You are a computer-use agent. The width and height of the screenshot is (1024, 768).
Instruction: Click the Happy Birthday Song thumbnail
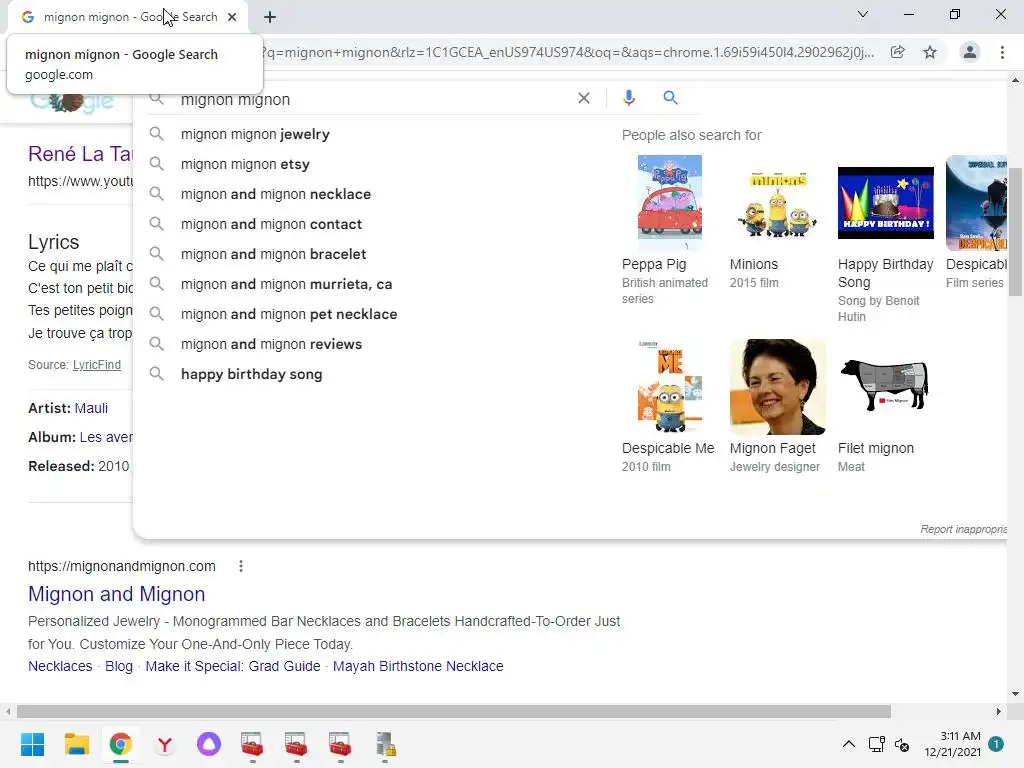tap(886, 203)
